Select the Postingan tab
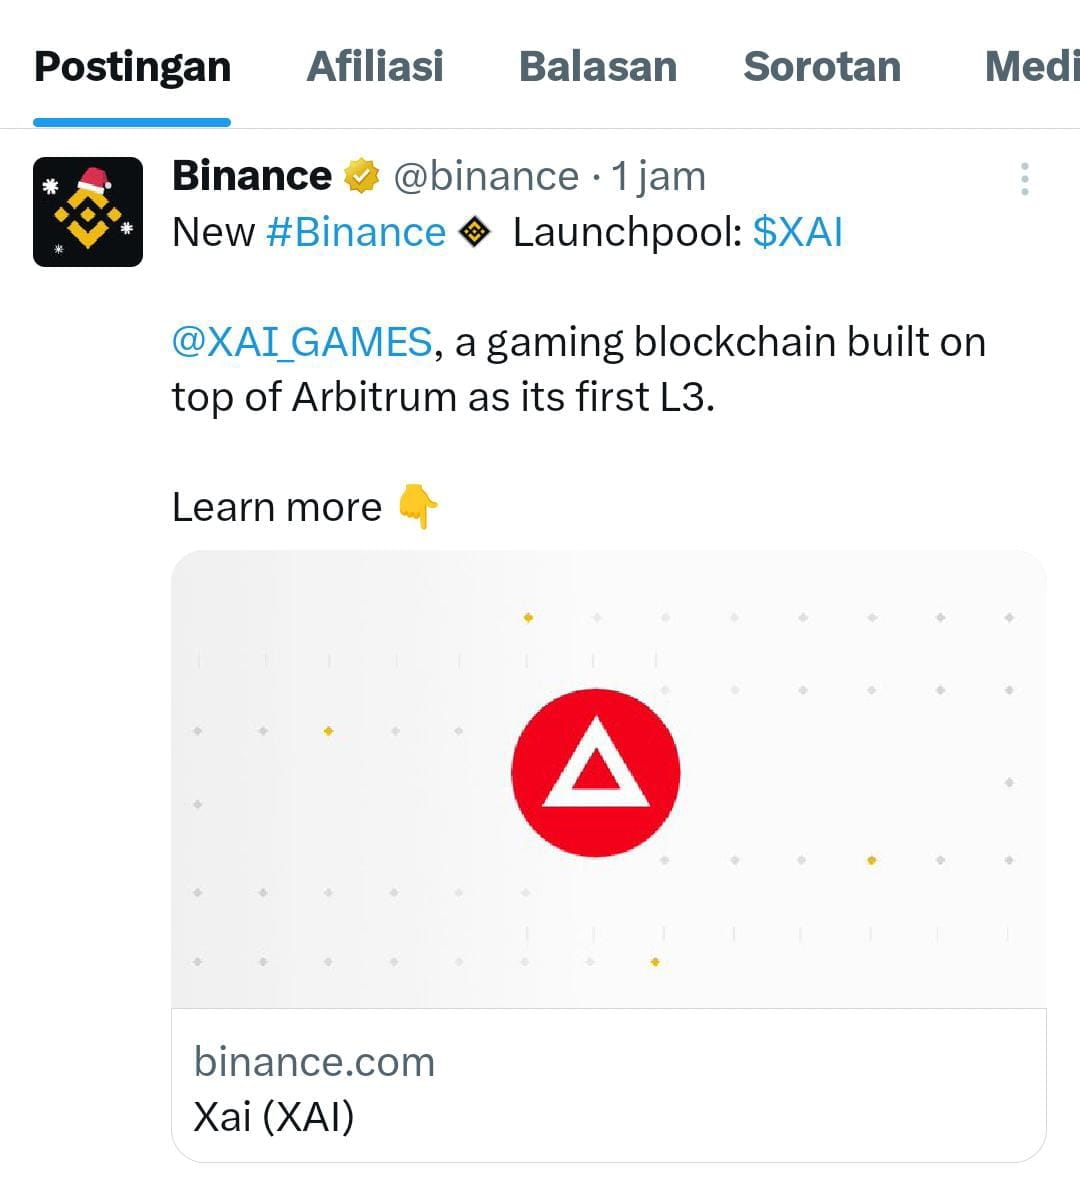This screenshot has height=1184, width=1080. (131, 66)
